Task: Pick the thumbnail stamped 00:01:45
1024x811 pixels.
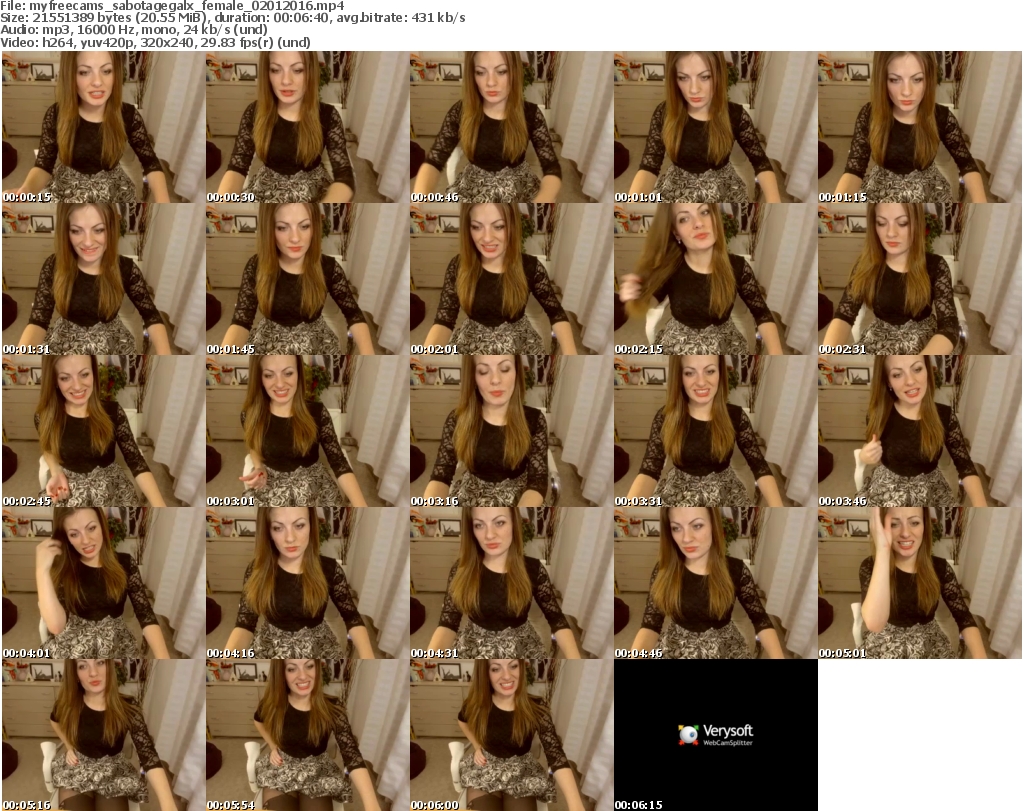Action: (308, 279)
